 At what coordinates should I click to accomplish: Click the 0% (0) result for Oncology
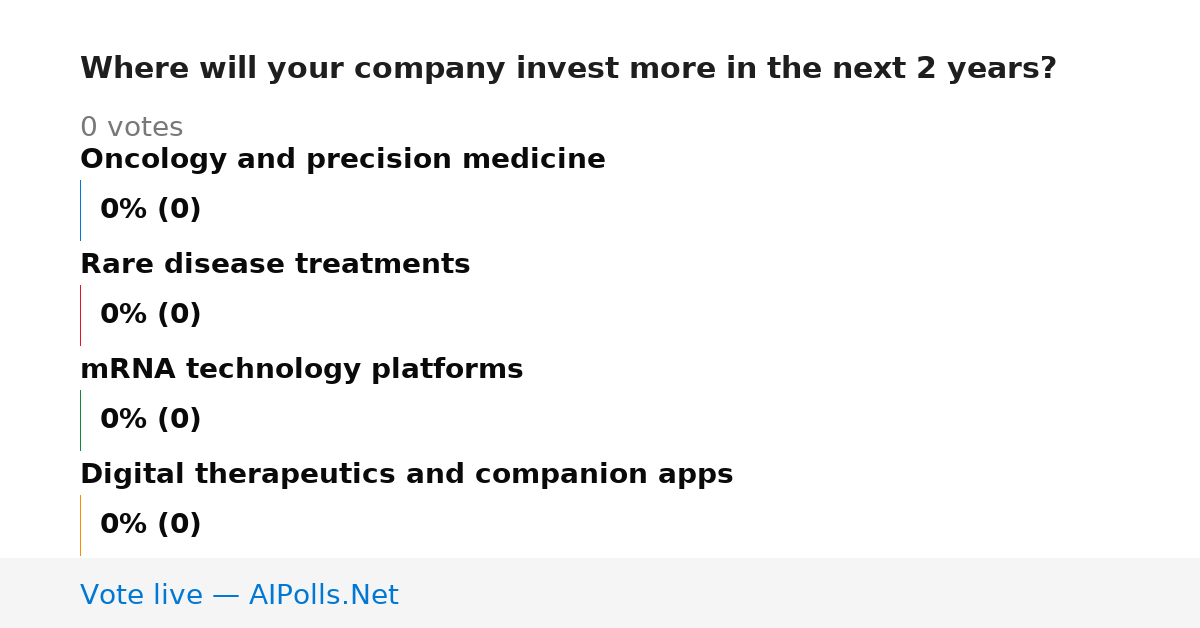[151, 210]
